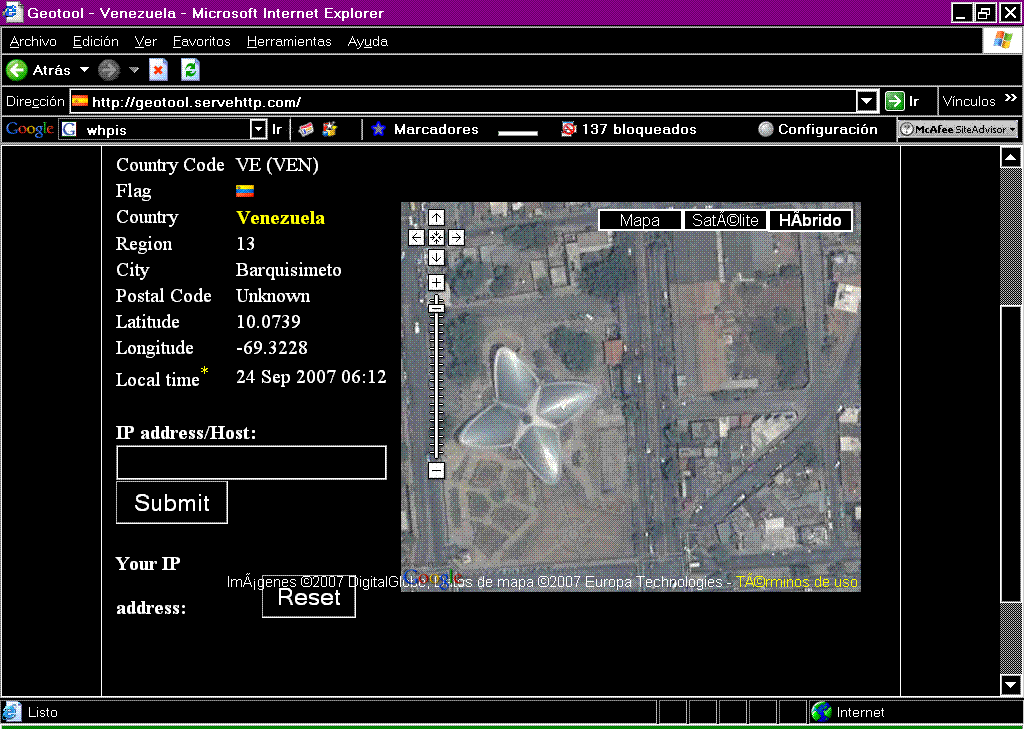The width and height of the screenshot is (1024, 729).
Task: Click the Google toolbar news icon
Action: pos(306,129)
